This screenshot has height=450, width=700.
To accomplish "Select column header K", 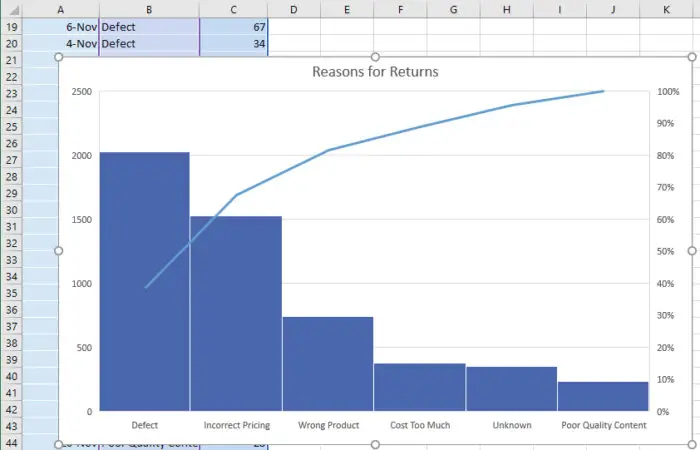I will pos(666,9).
